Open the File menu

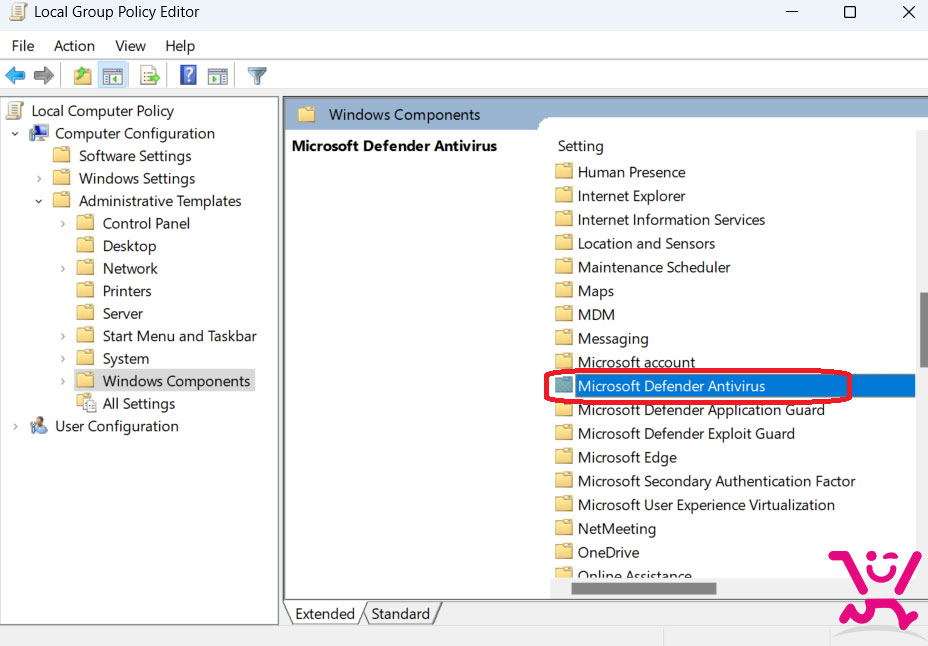pos(23,46)
